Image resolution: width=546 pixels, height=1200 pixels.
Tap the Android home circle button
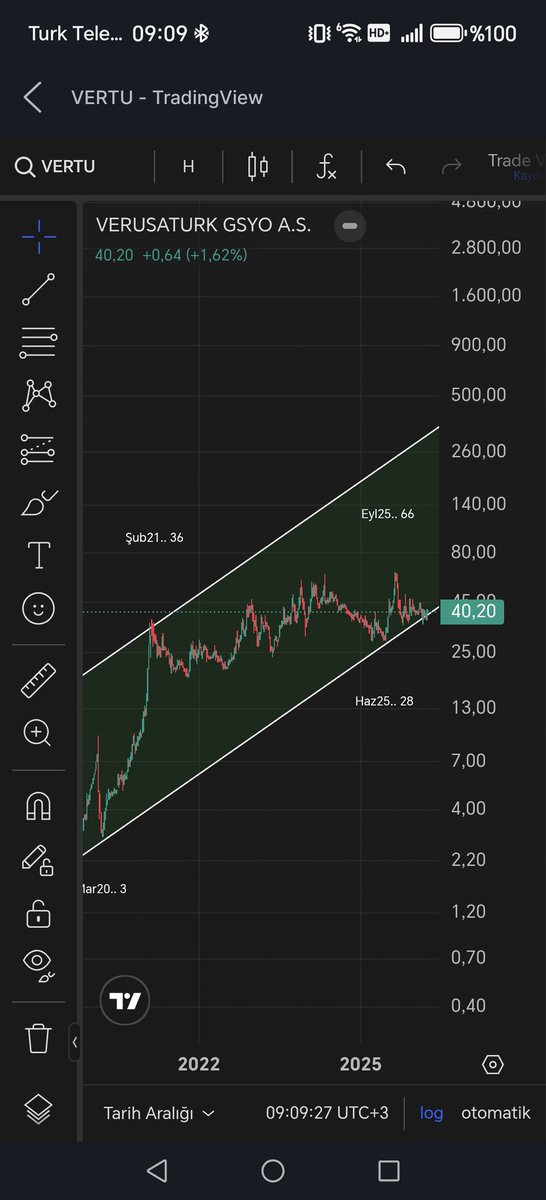[x=273, y=1170]
